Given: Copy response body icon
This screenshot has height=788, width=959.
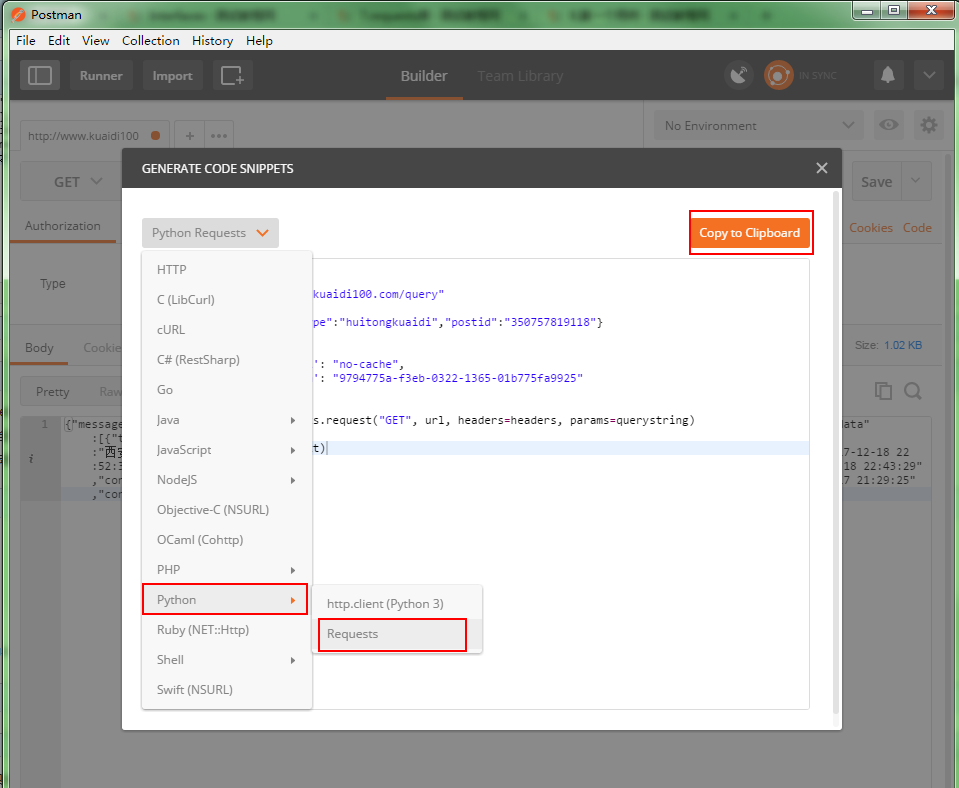Looking at the screenshot, I should pos(883,391).
